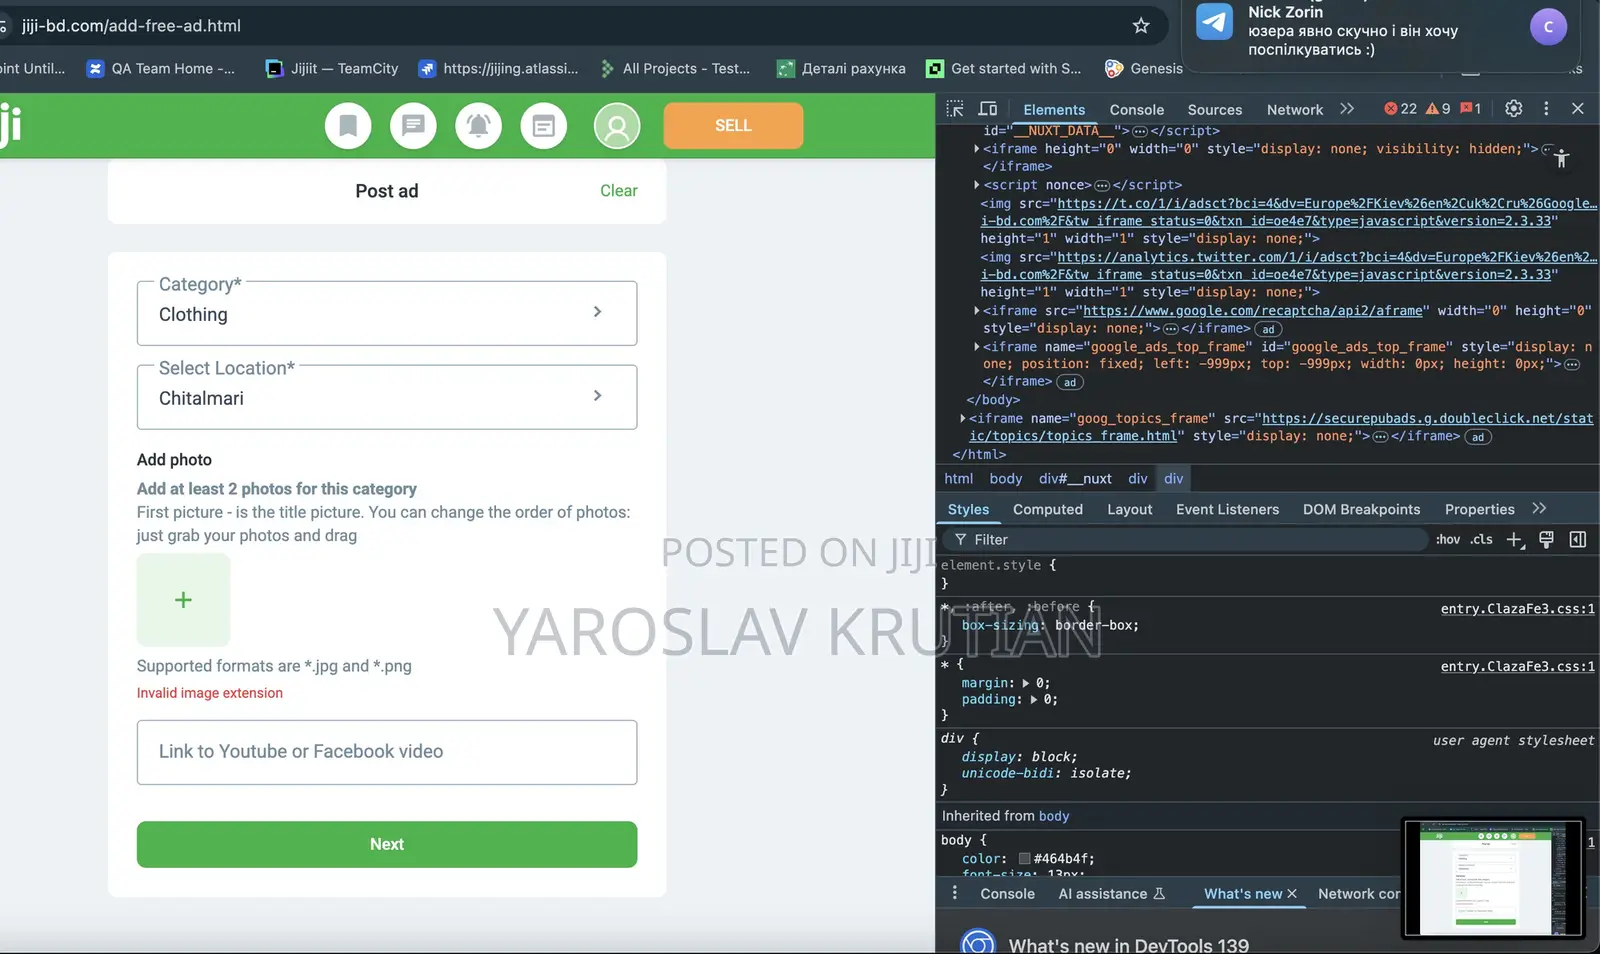Click the #464b4f color swatch

pyautogui.click(x=1024, y=859)
